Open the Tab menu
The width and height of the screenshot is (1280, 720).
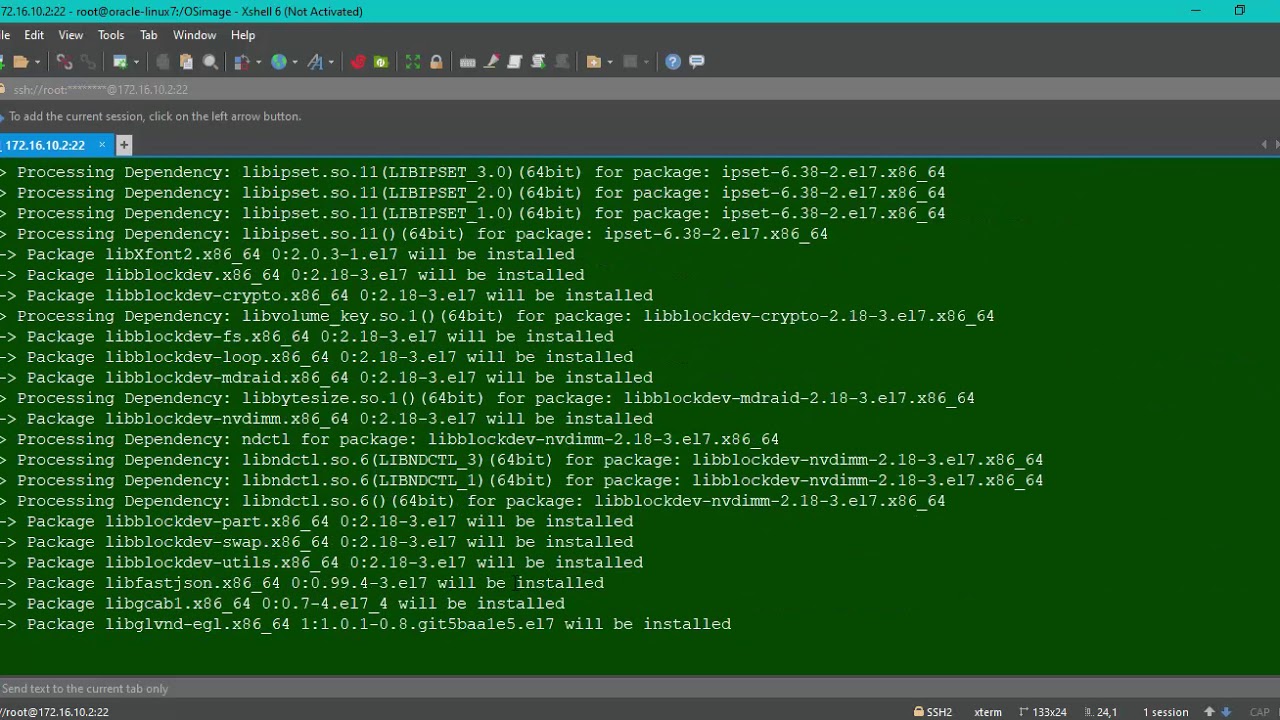pos(149,35)
